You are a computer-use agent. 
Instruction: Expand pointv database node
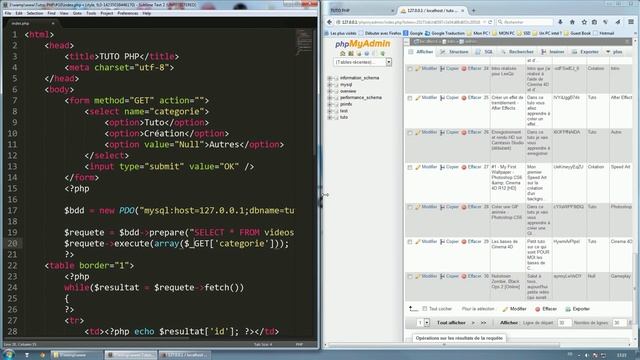click(330, 104)
